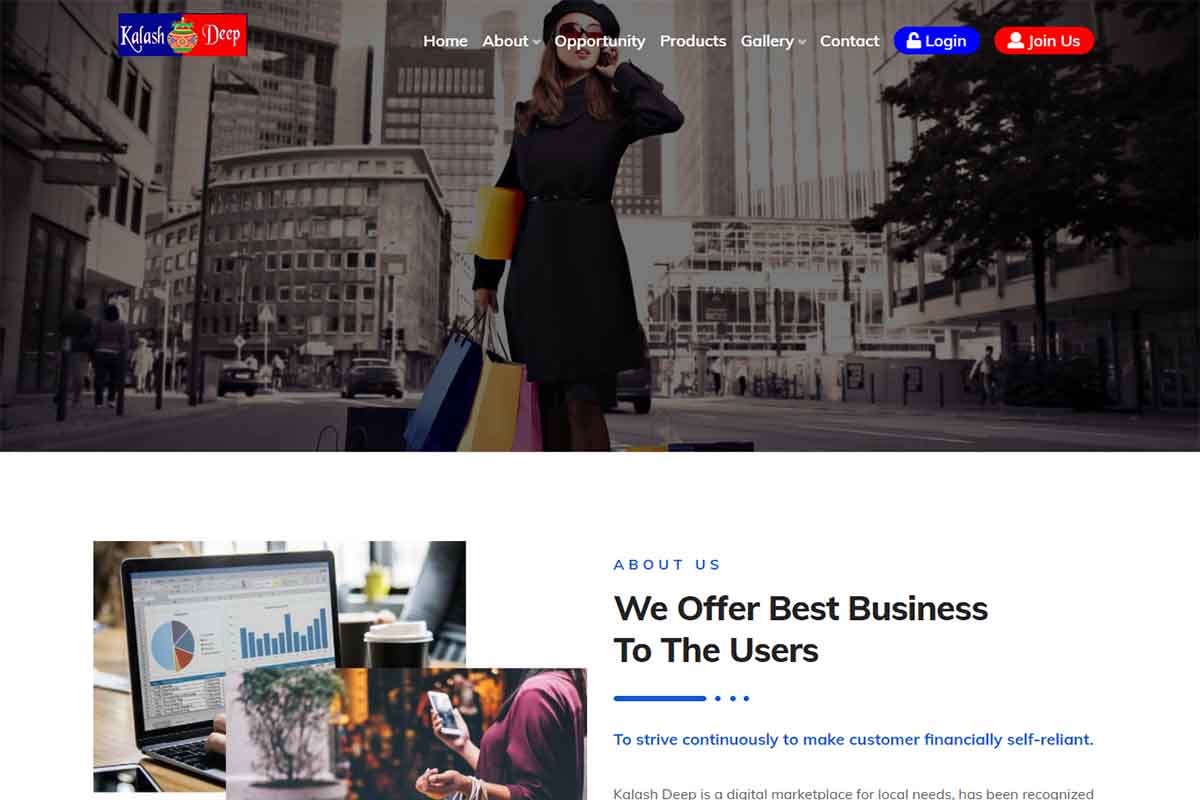
Task: Open the About menu
Action: 505,41
